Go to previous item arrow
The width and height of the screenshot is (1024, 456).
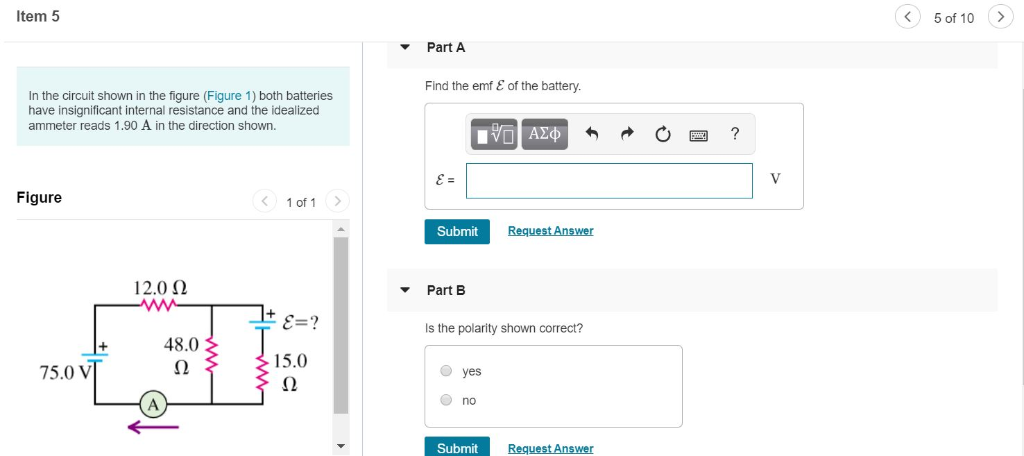908,17
